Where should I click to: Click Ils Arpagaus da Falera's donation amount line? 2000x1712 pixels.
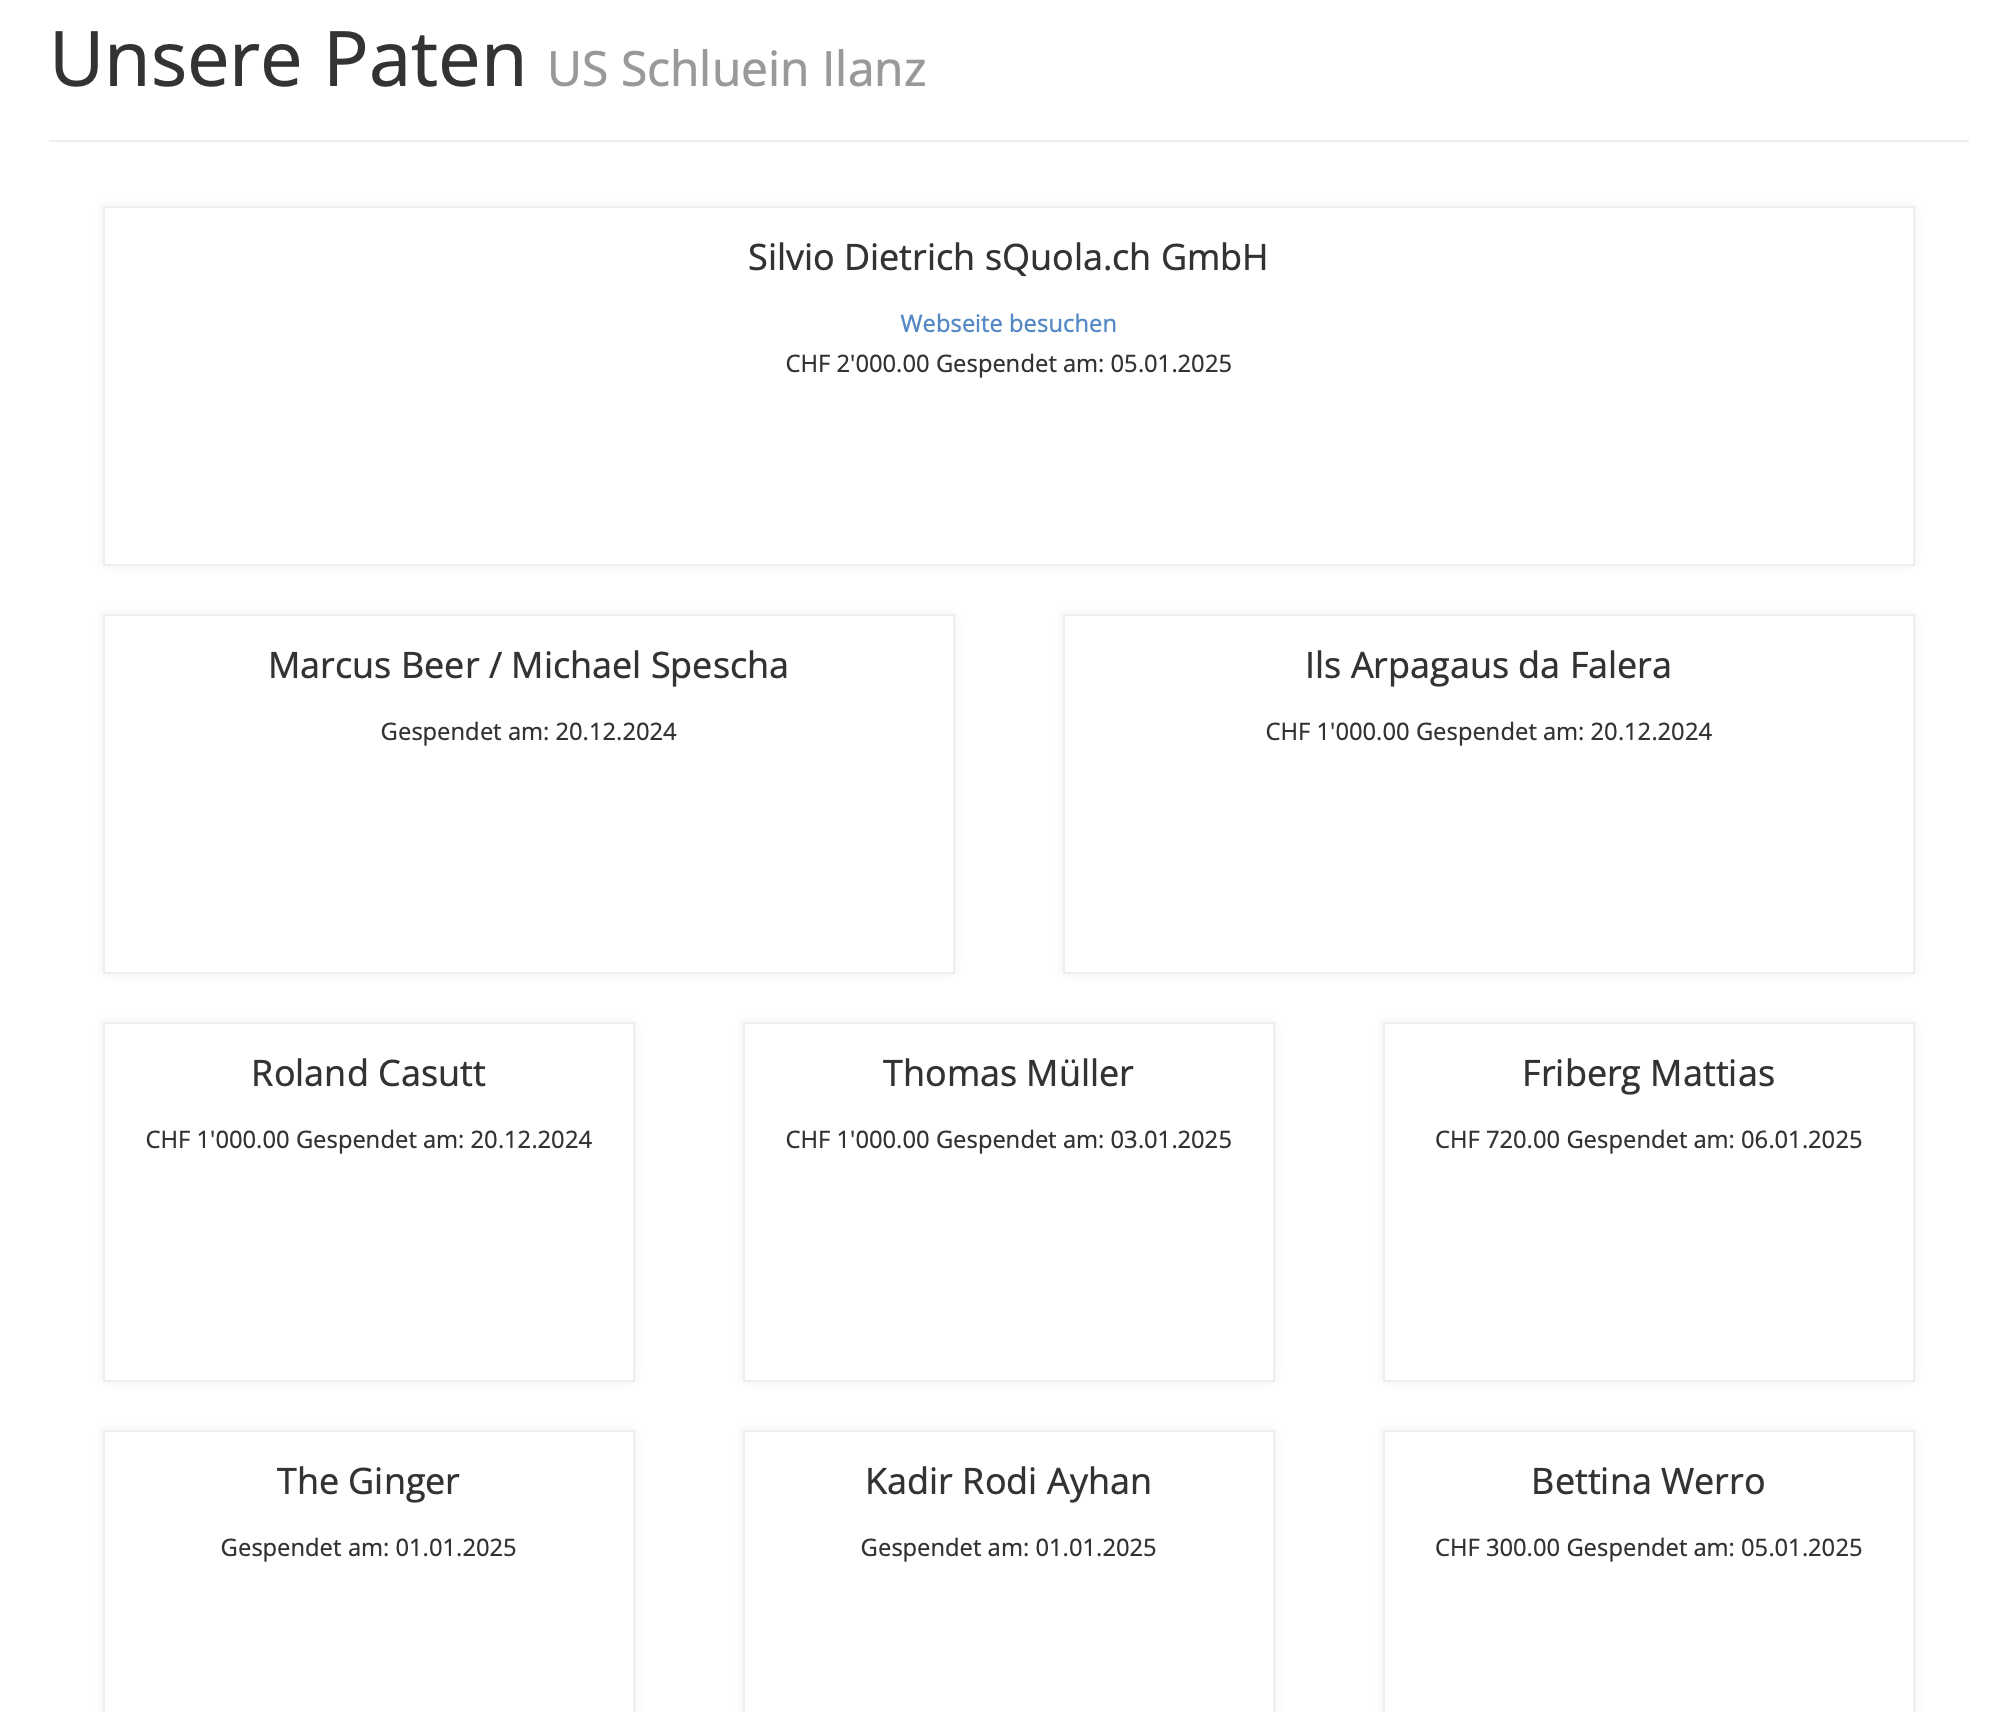click(x=1488, y=731)
